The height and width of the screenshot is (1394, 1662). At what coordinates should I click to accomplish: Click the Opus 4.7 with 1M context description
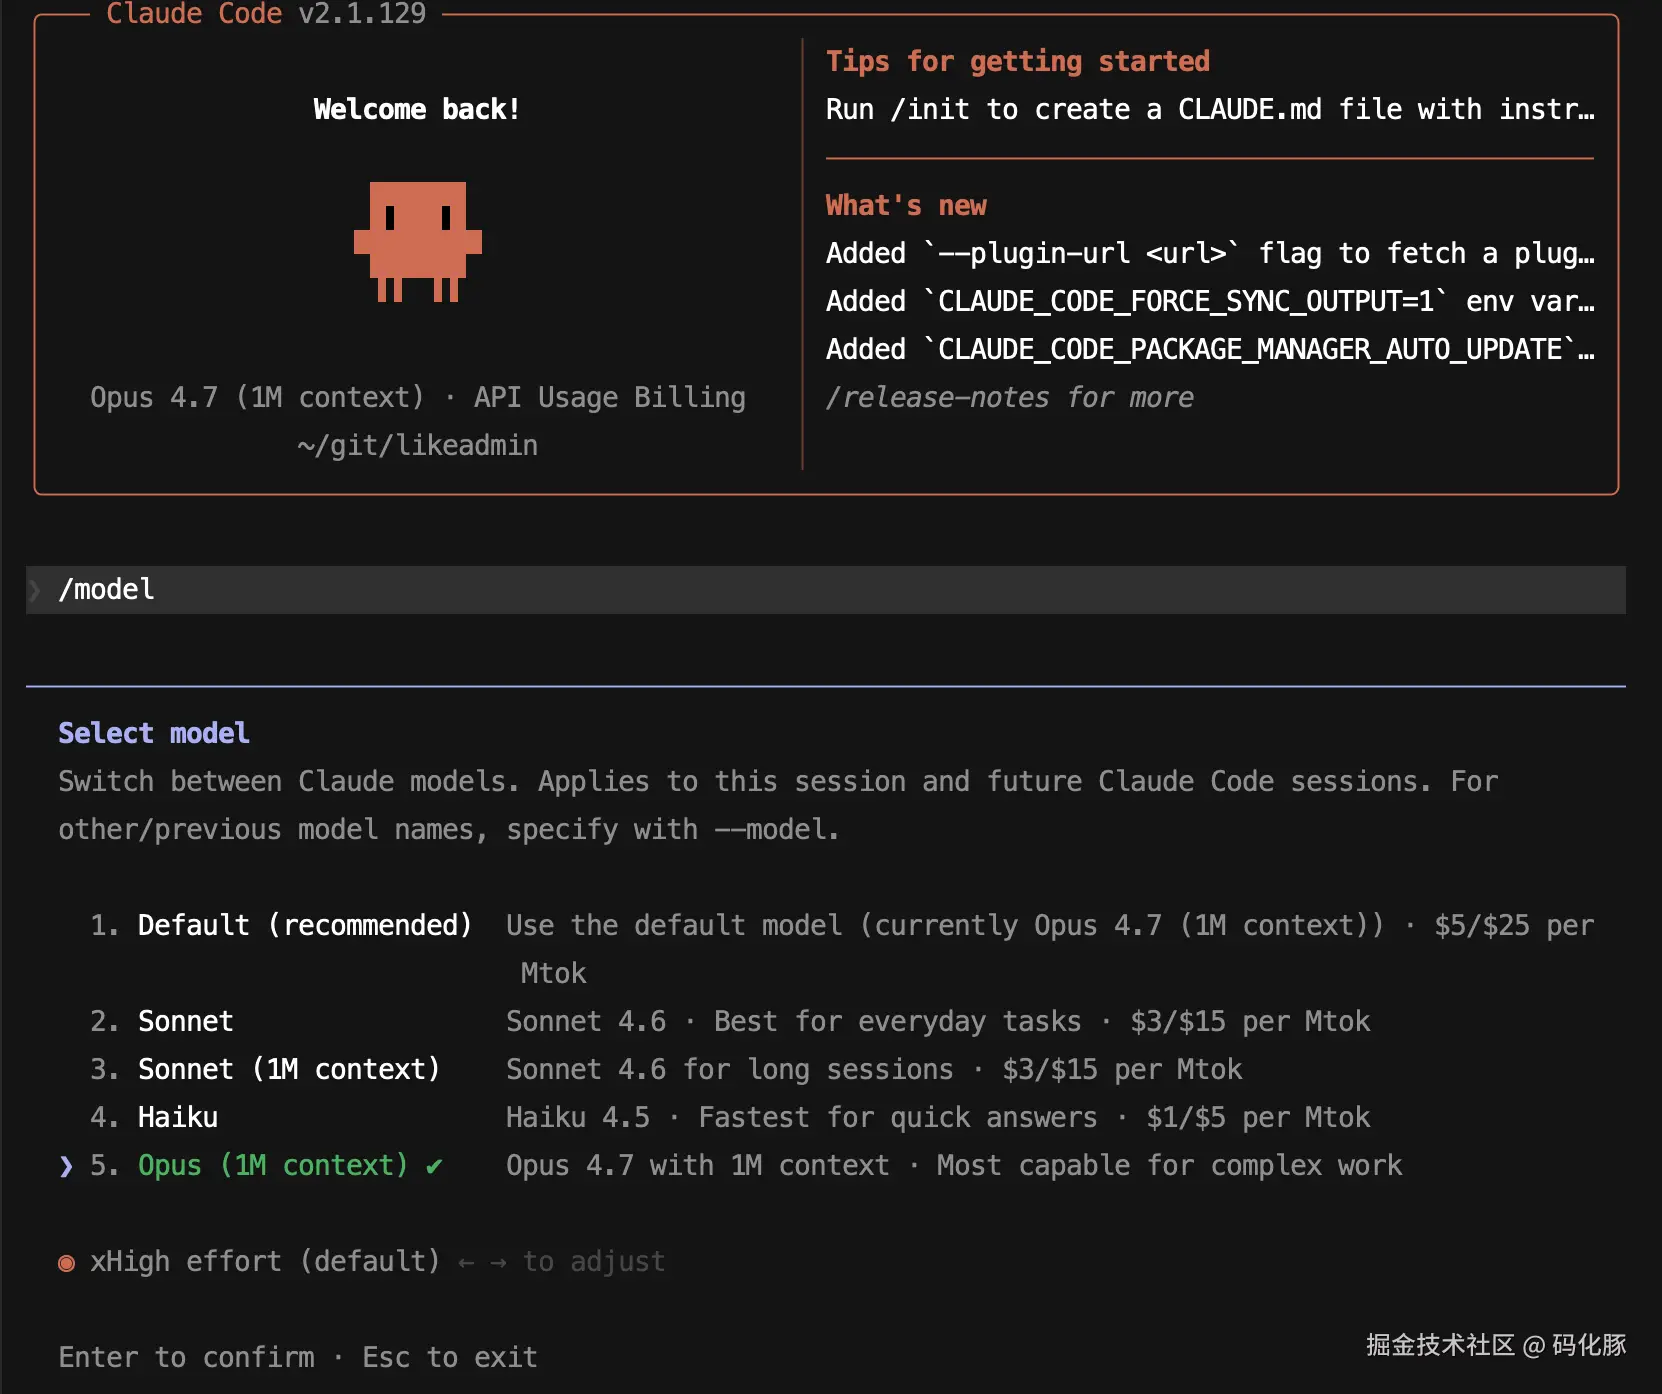coord(954,1165)
